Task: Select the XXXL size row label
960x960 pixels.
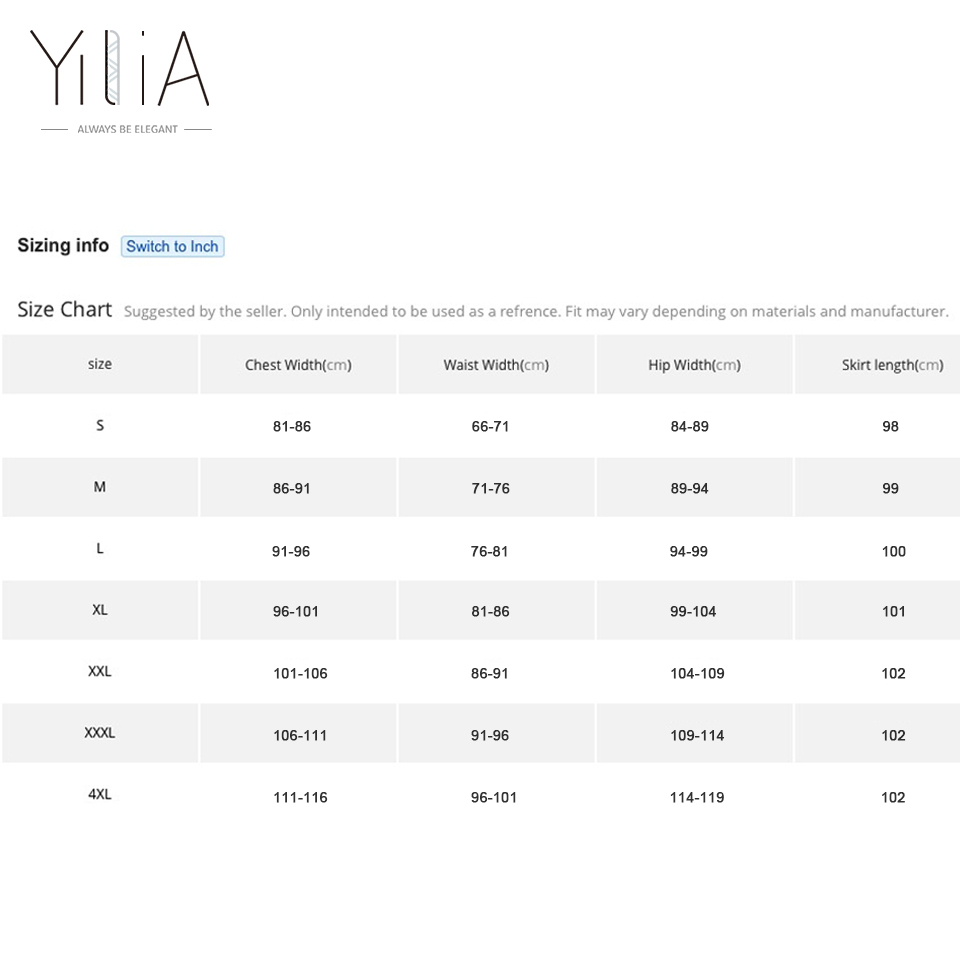Action: coord(99,733)
